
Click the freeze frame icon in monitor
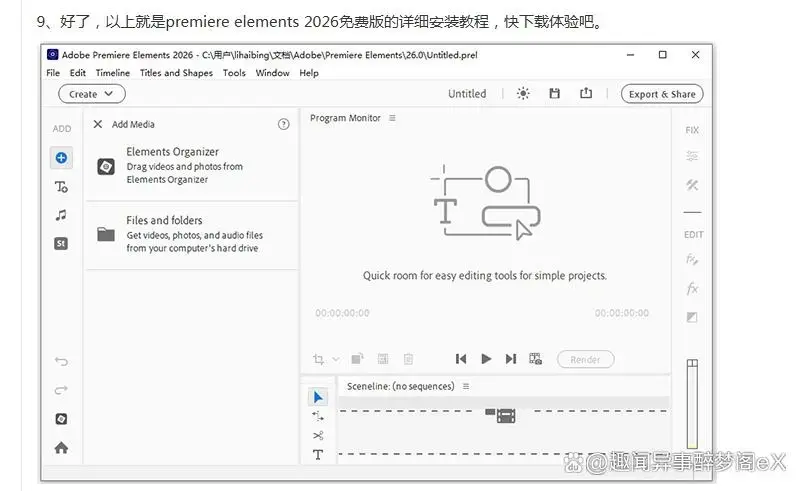(x=383, y=359)
